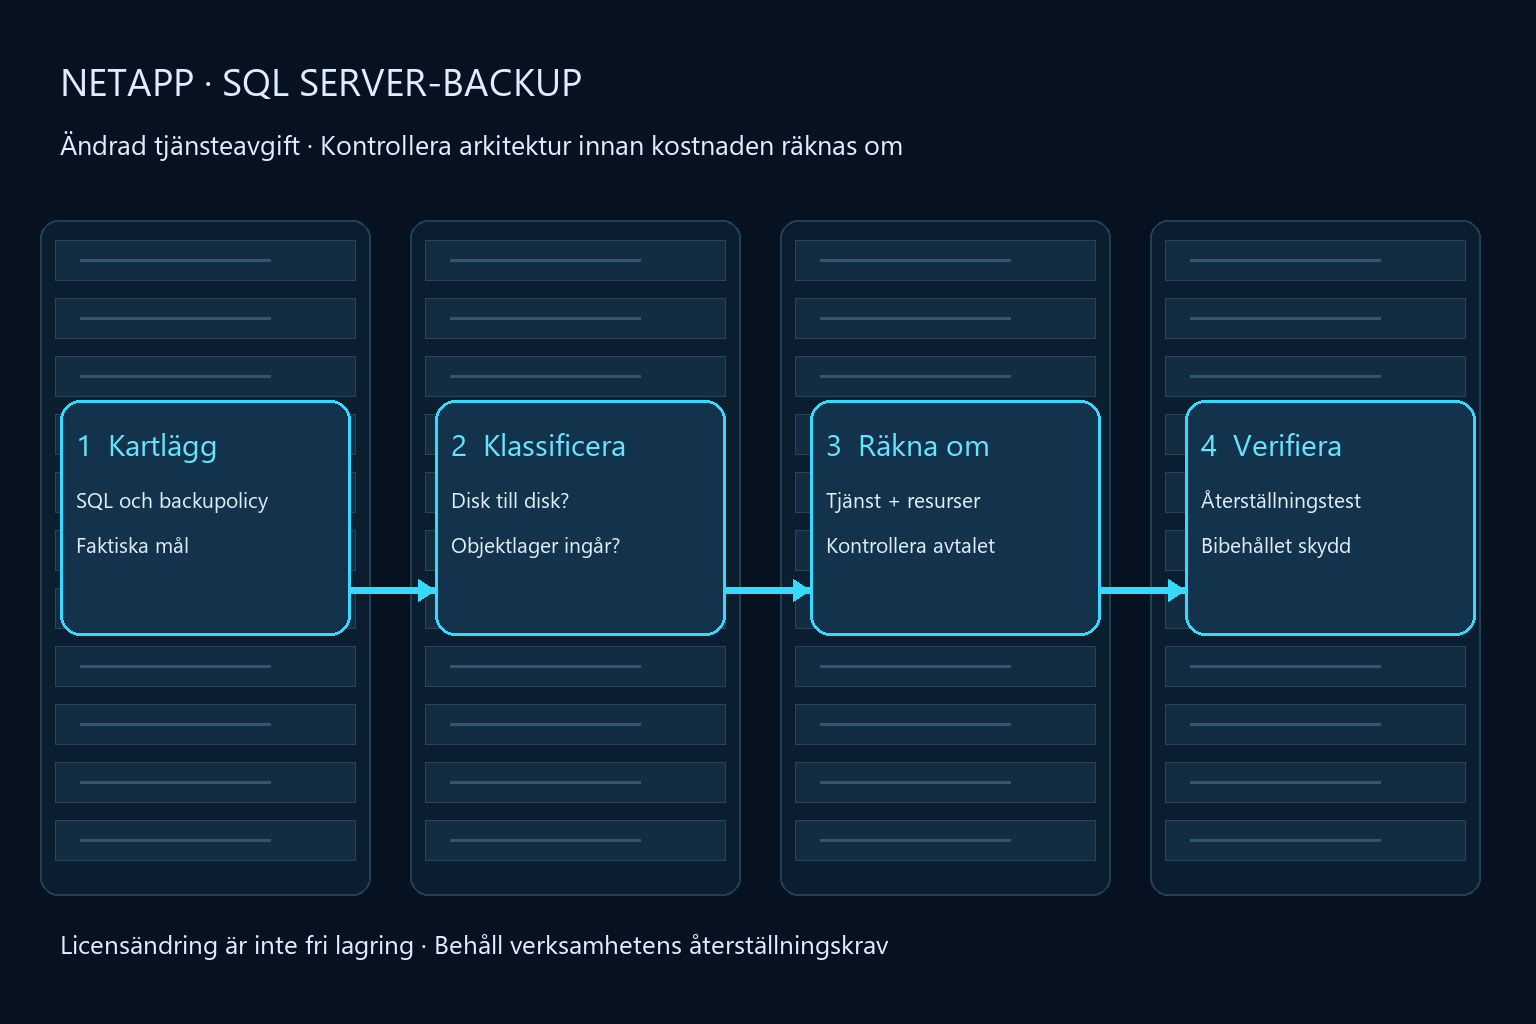
Task: Click the title "NETAPP · SQL SERVER-BACKUP"
Action: tap(321, 83)
